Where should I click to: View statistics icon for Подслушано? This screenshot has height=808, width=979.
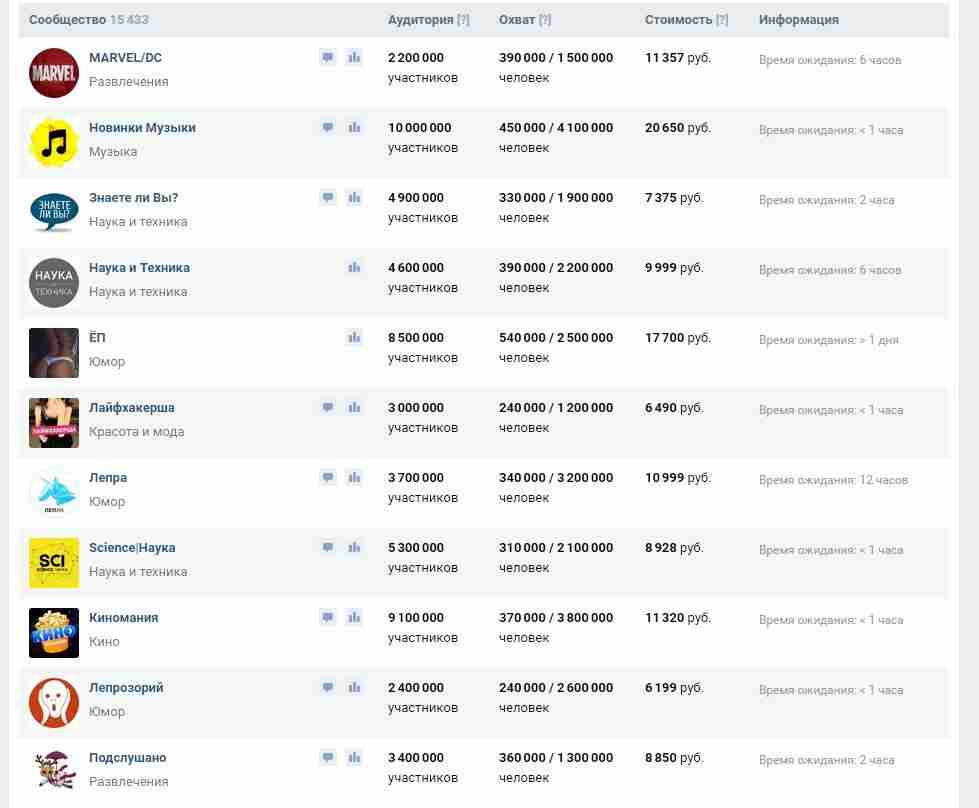tap(354, 757)
